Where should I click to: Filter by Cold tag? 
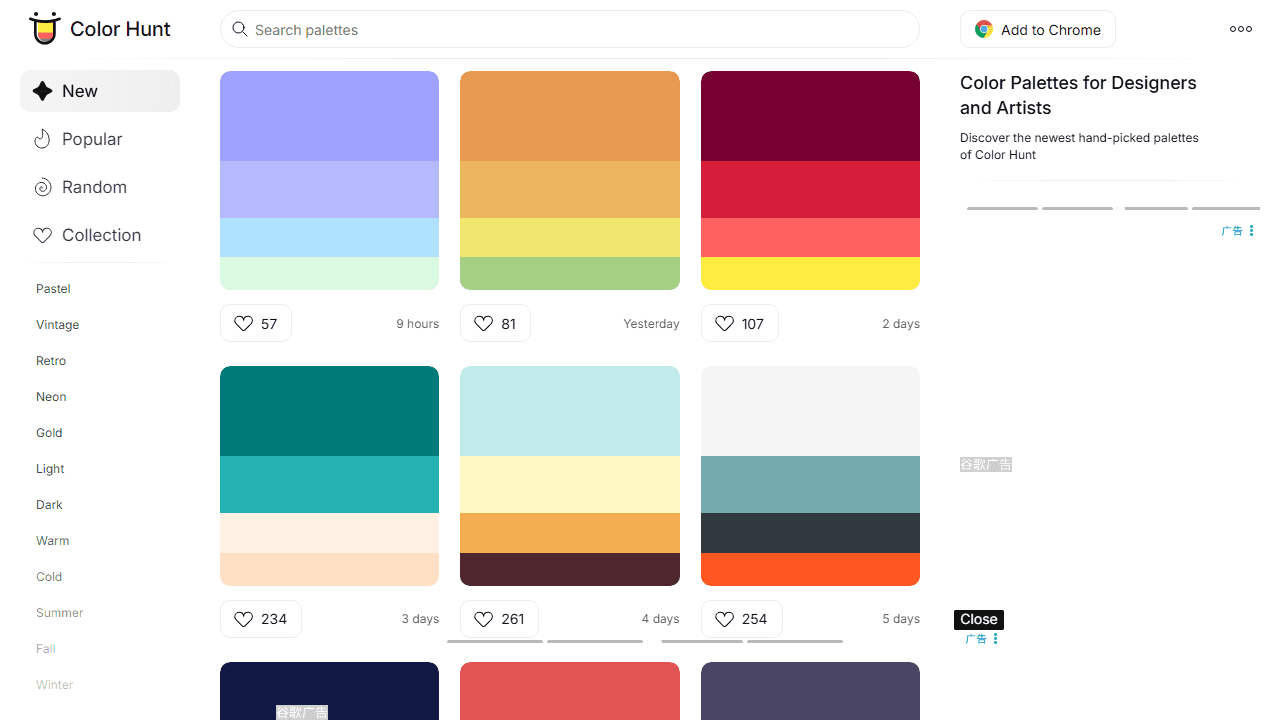(49, 577)
